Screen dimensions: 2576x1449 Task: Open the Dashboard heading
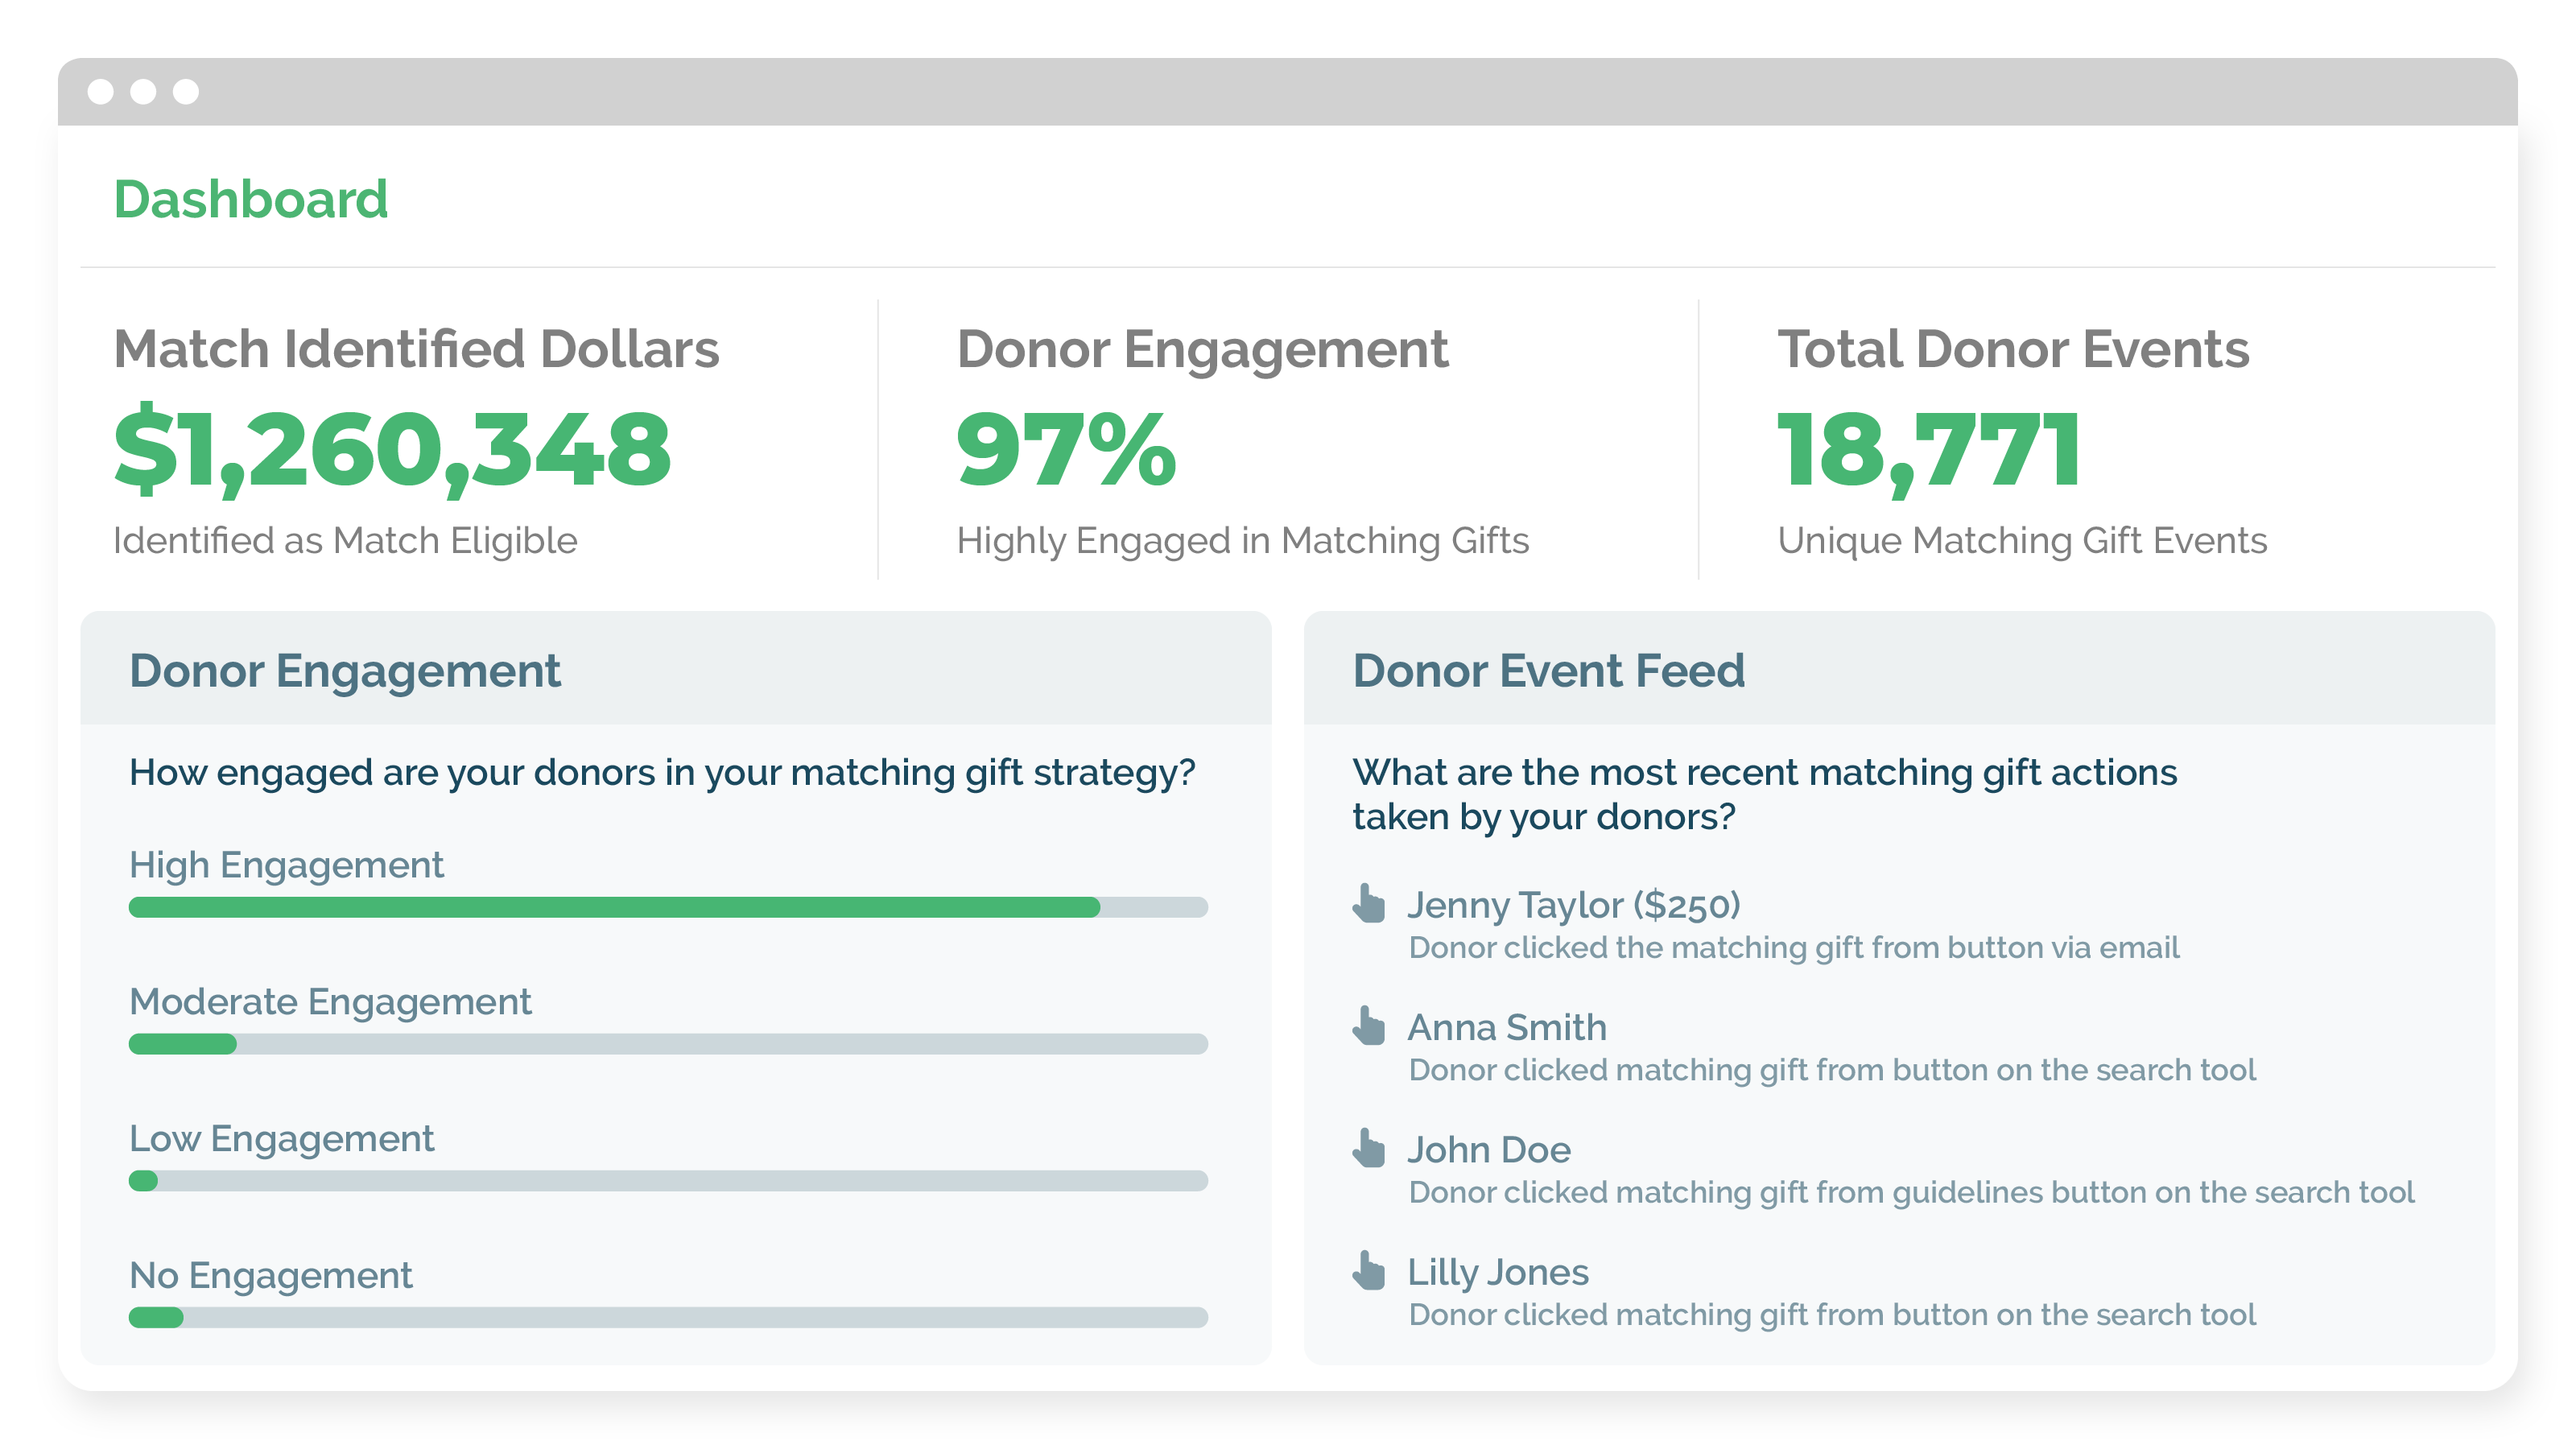click(x=250, y=199)
